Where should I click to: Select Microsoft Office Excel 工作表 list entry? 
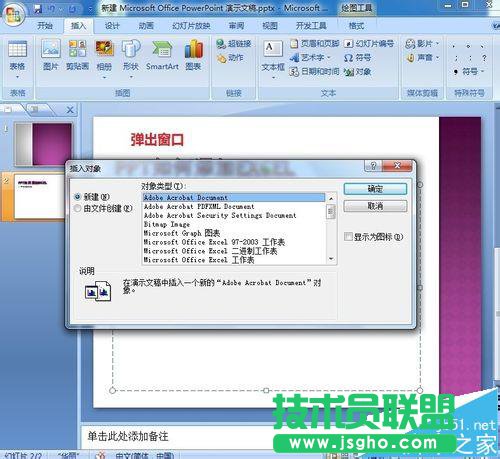(199, 260)
